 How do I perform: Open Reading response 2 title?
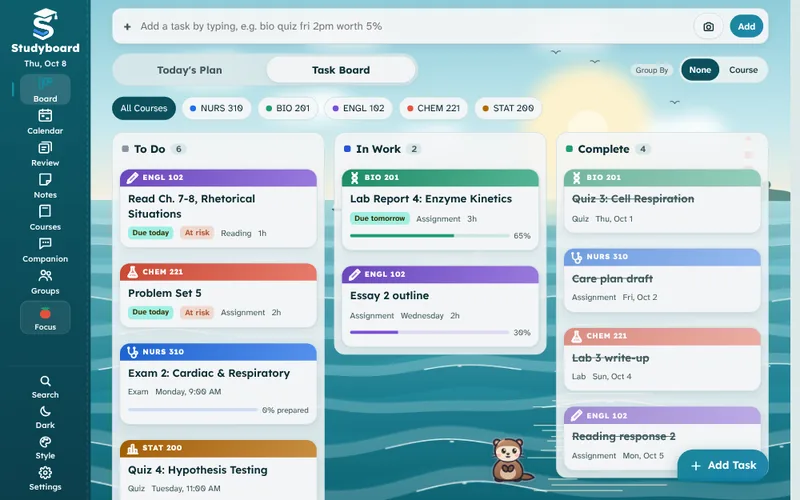pyautogui.click(x=623, y=436)
